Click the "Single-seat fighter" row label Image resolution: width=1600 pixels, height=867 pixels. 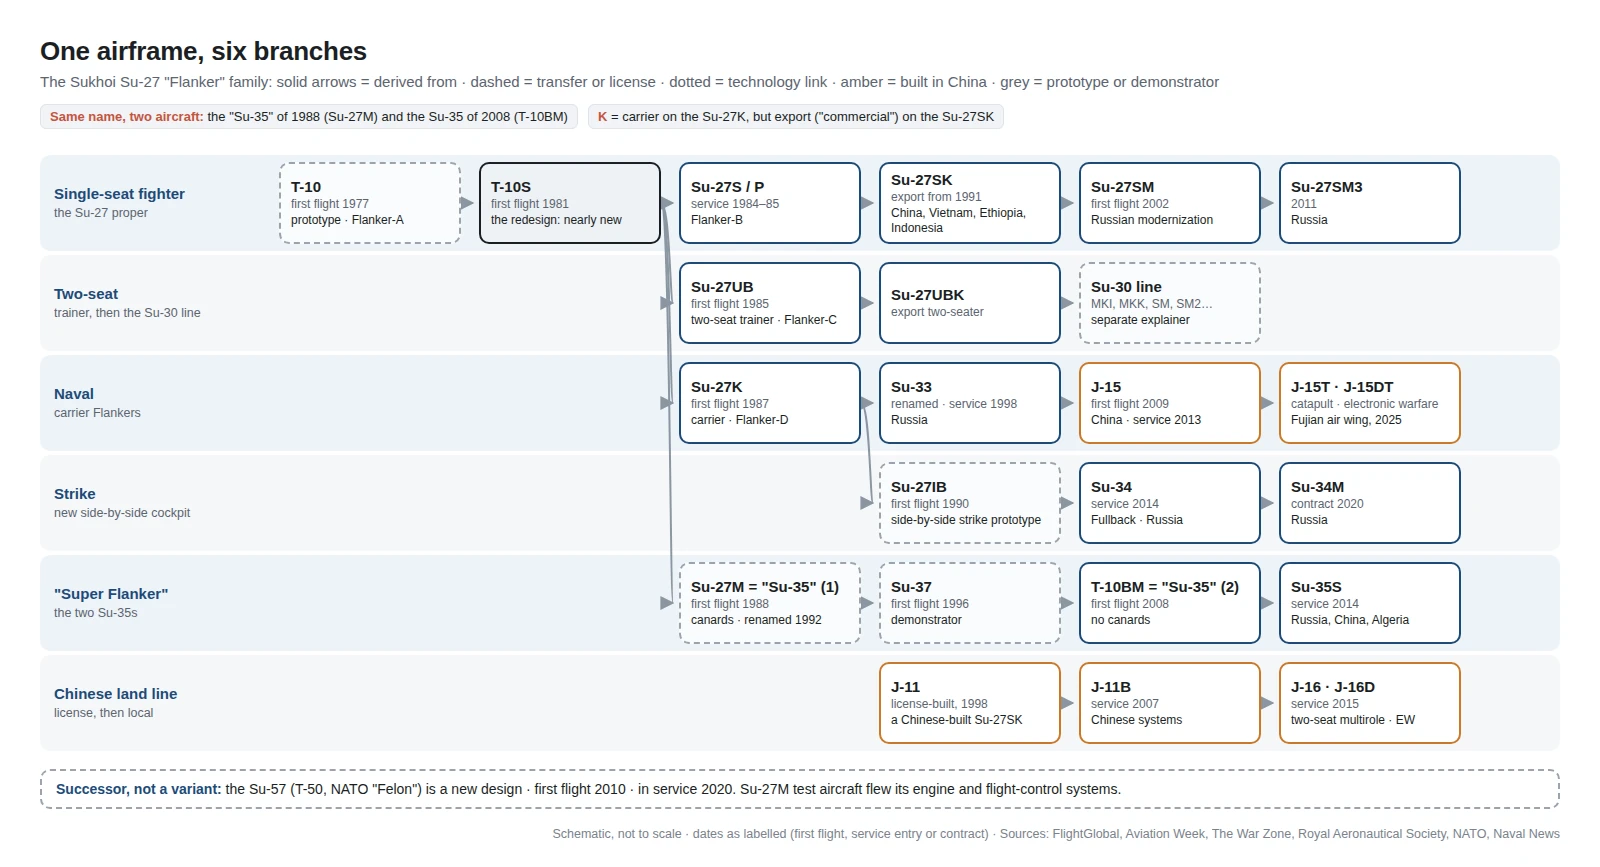click(x=119, y=194)
